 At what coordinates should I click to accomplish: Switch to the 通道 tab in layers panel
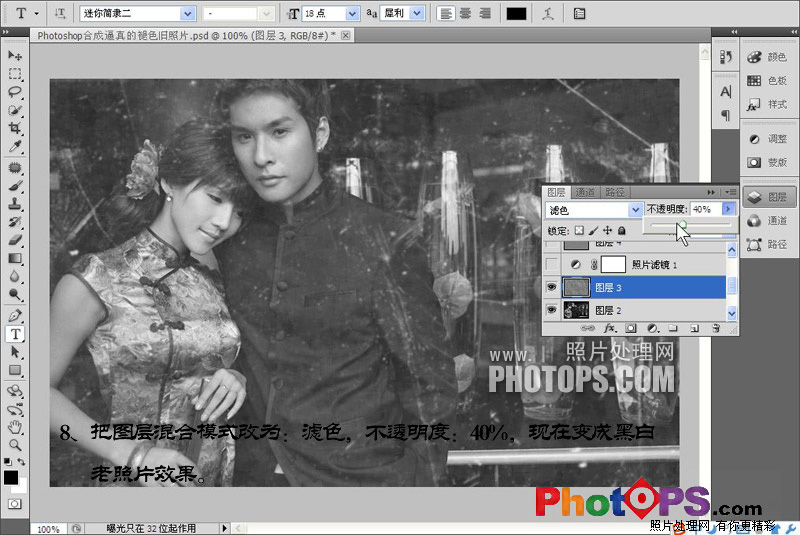(x=585, y=192)
